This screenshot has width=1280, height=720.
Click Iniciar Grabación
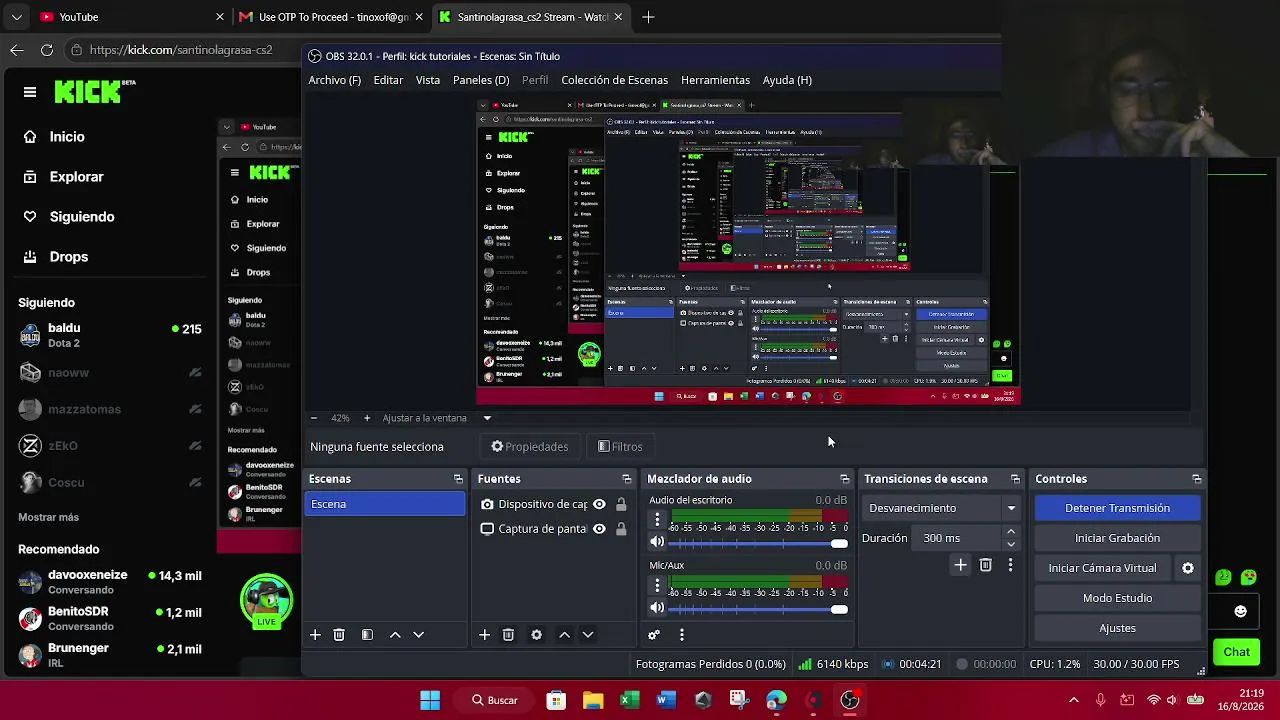(x=1117, y=538)
